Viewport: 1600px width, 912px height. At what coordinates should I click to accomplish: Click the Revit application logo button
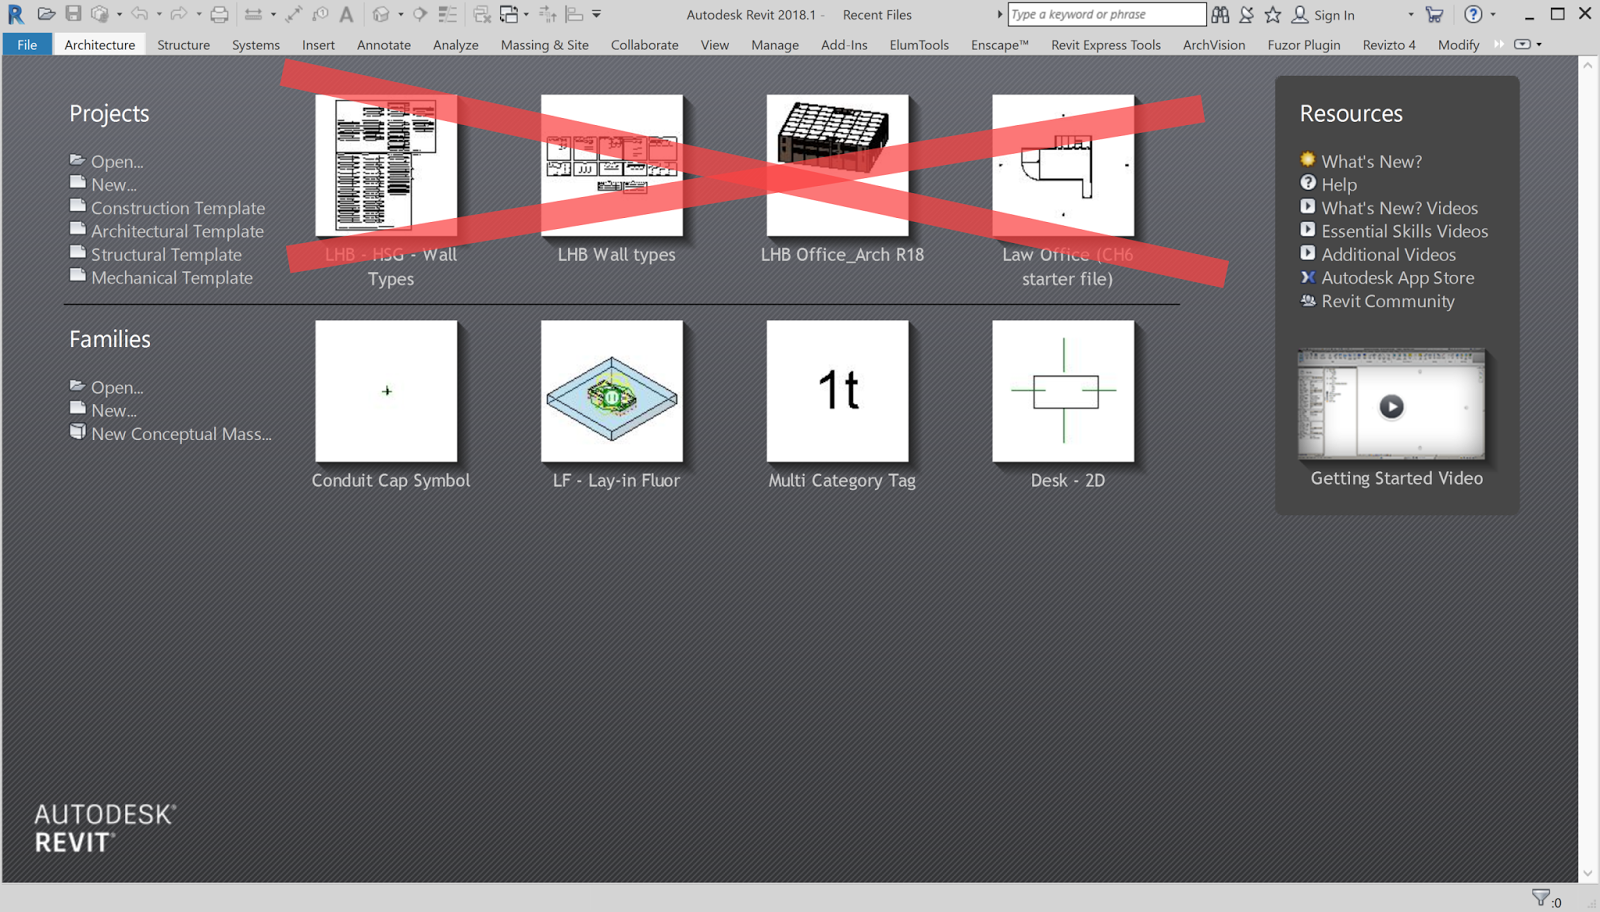16,14
